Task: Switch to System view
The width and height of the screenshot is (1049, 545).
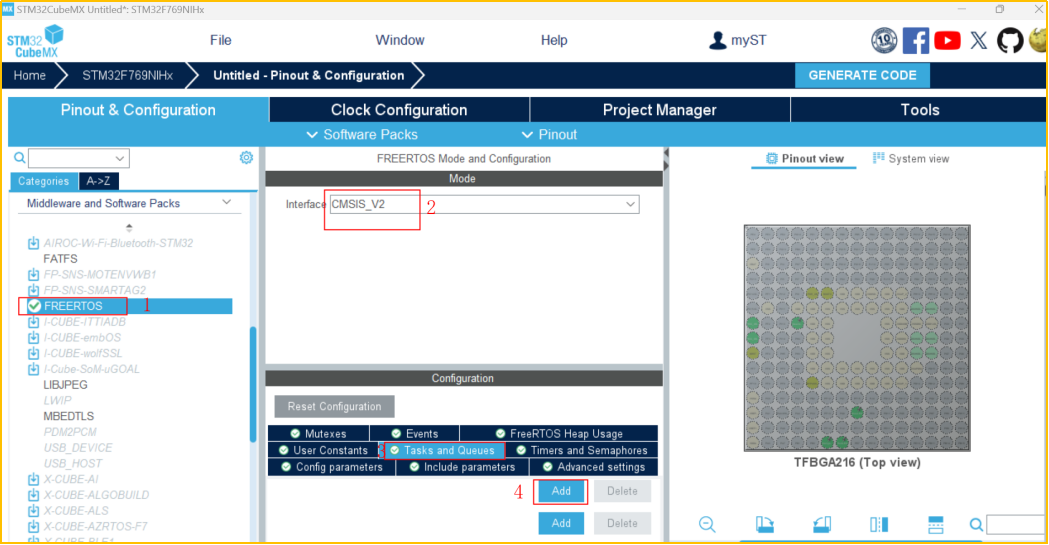Action: pos(911,159)
